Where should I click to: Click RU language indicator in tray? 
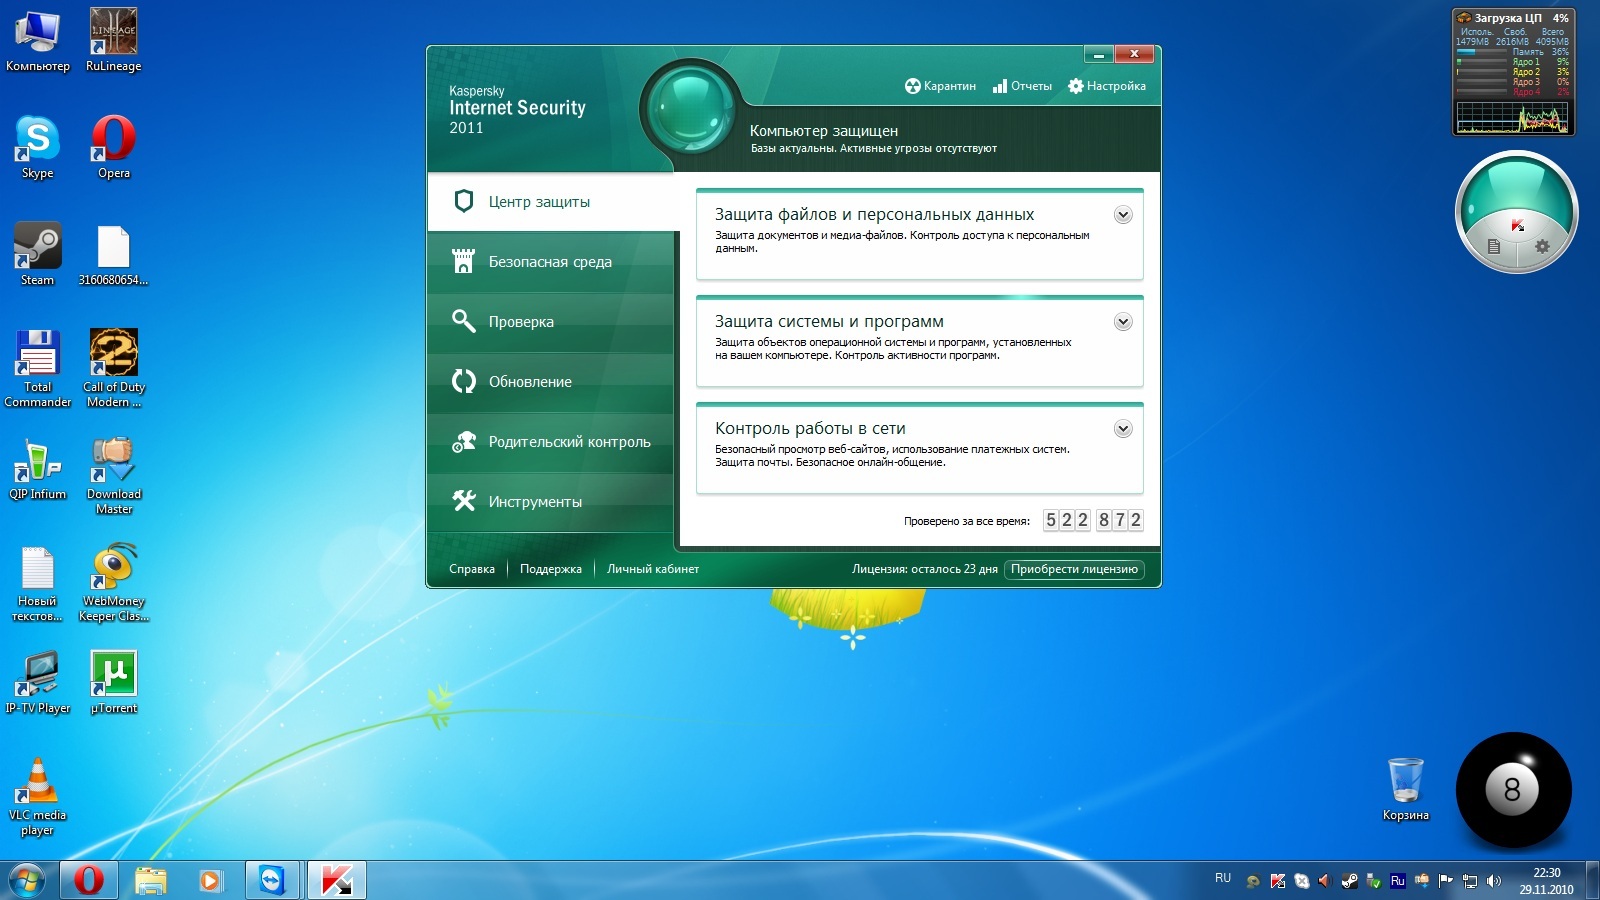pyautogui.click(x=1223, y=878)
